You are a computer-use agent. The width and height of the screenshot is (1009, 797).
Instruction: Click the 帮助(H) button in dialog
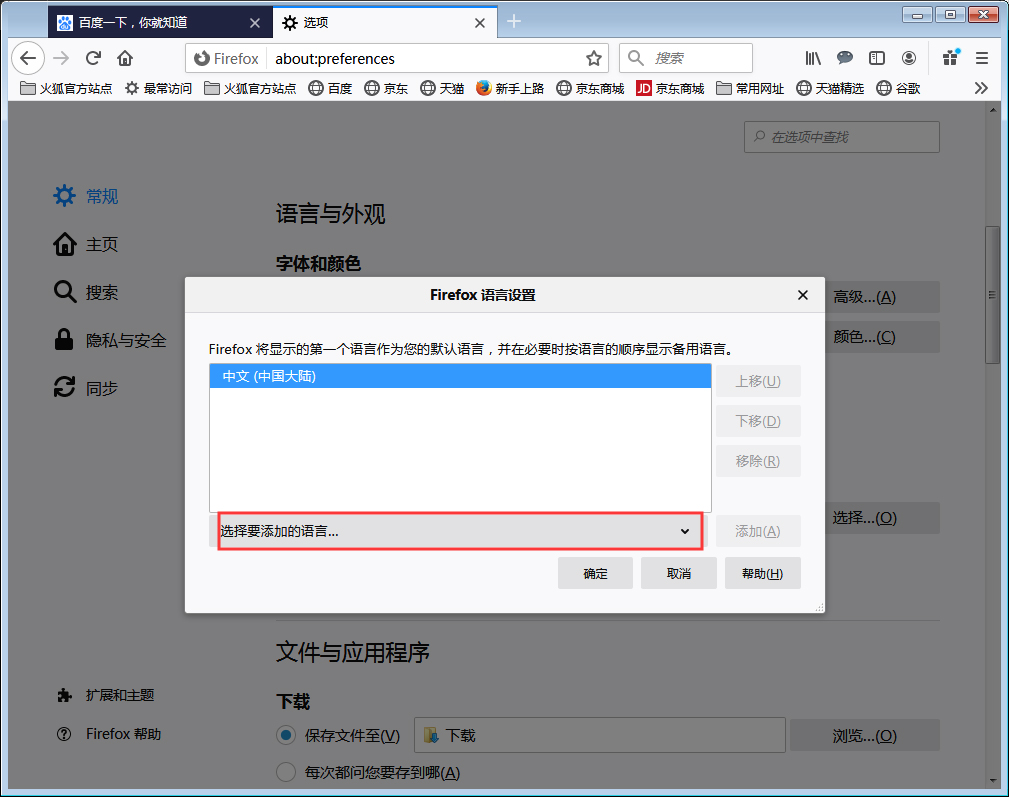click(x=762, y=572)
